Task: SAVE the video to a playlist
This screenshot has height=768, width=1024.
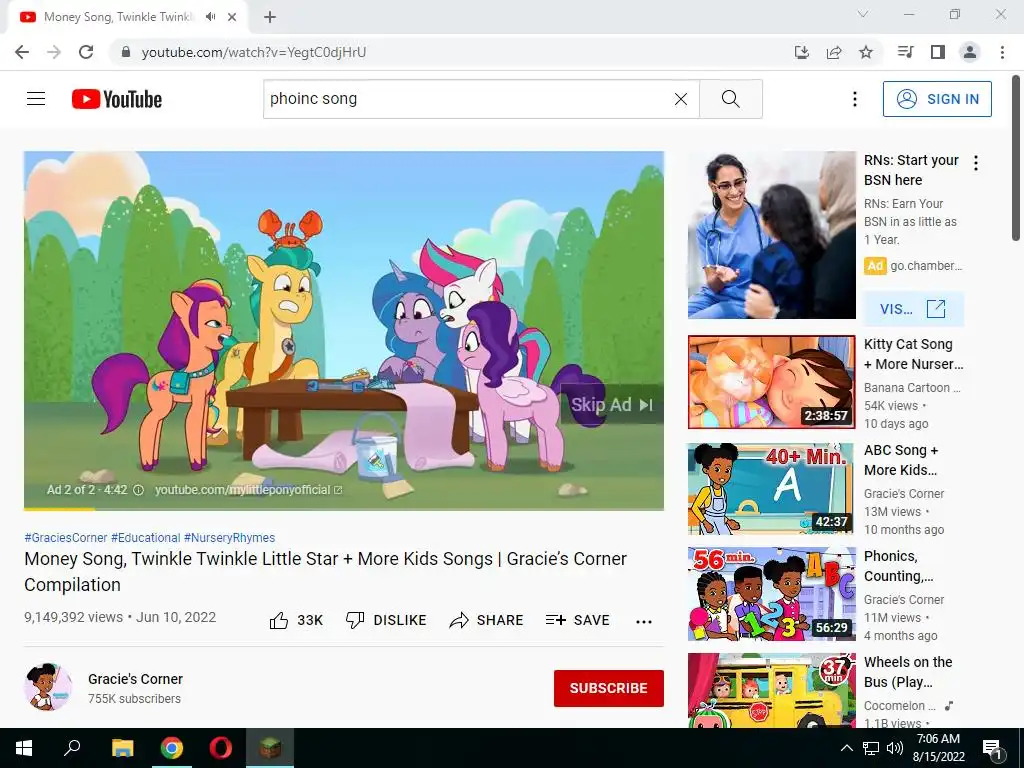Action: pyautogui.click(x=577, y=620)
